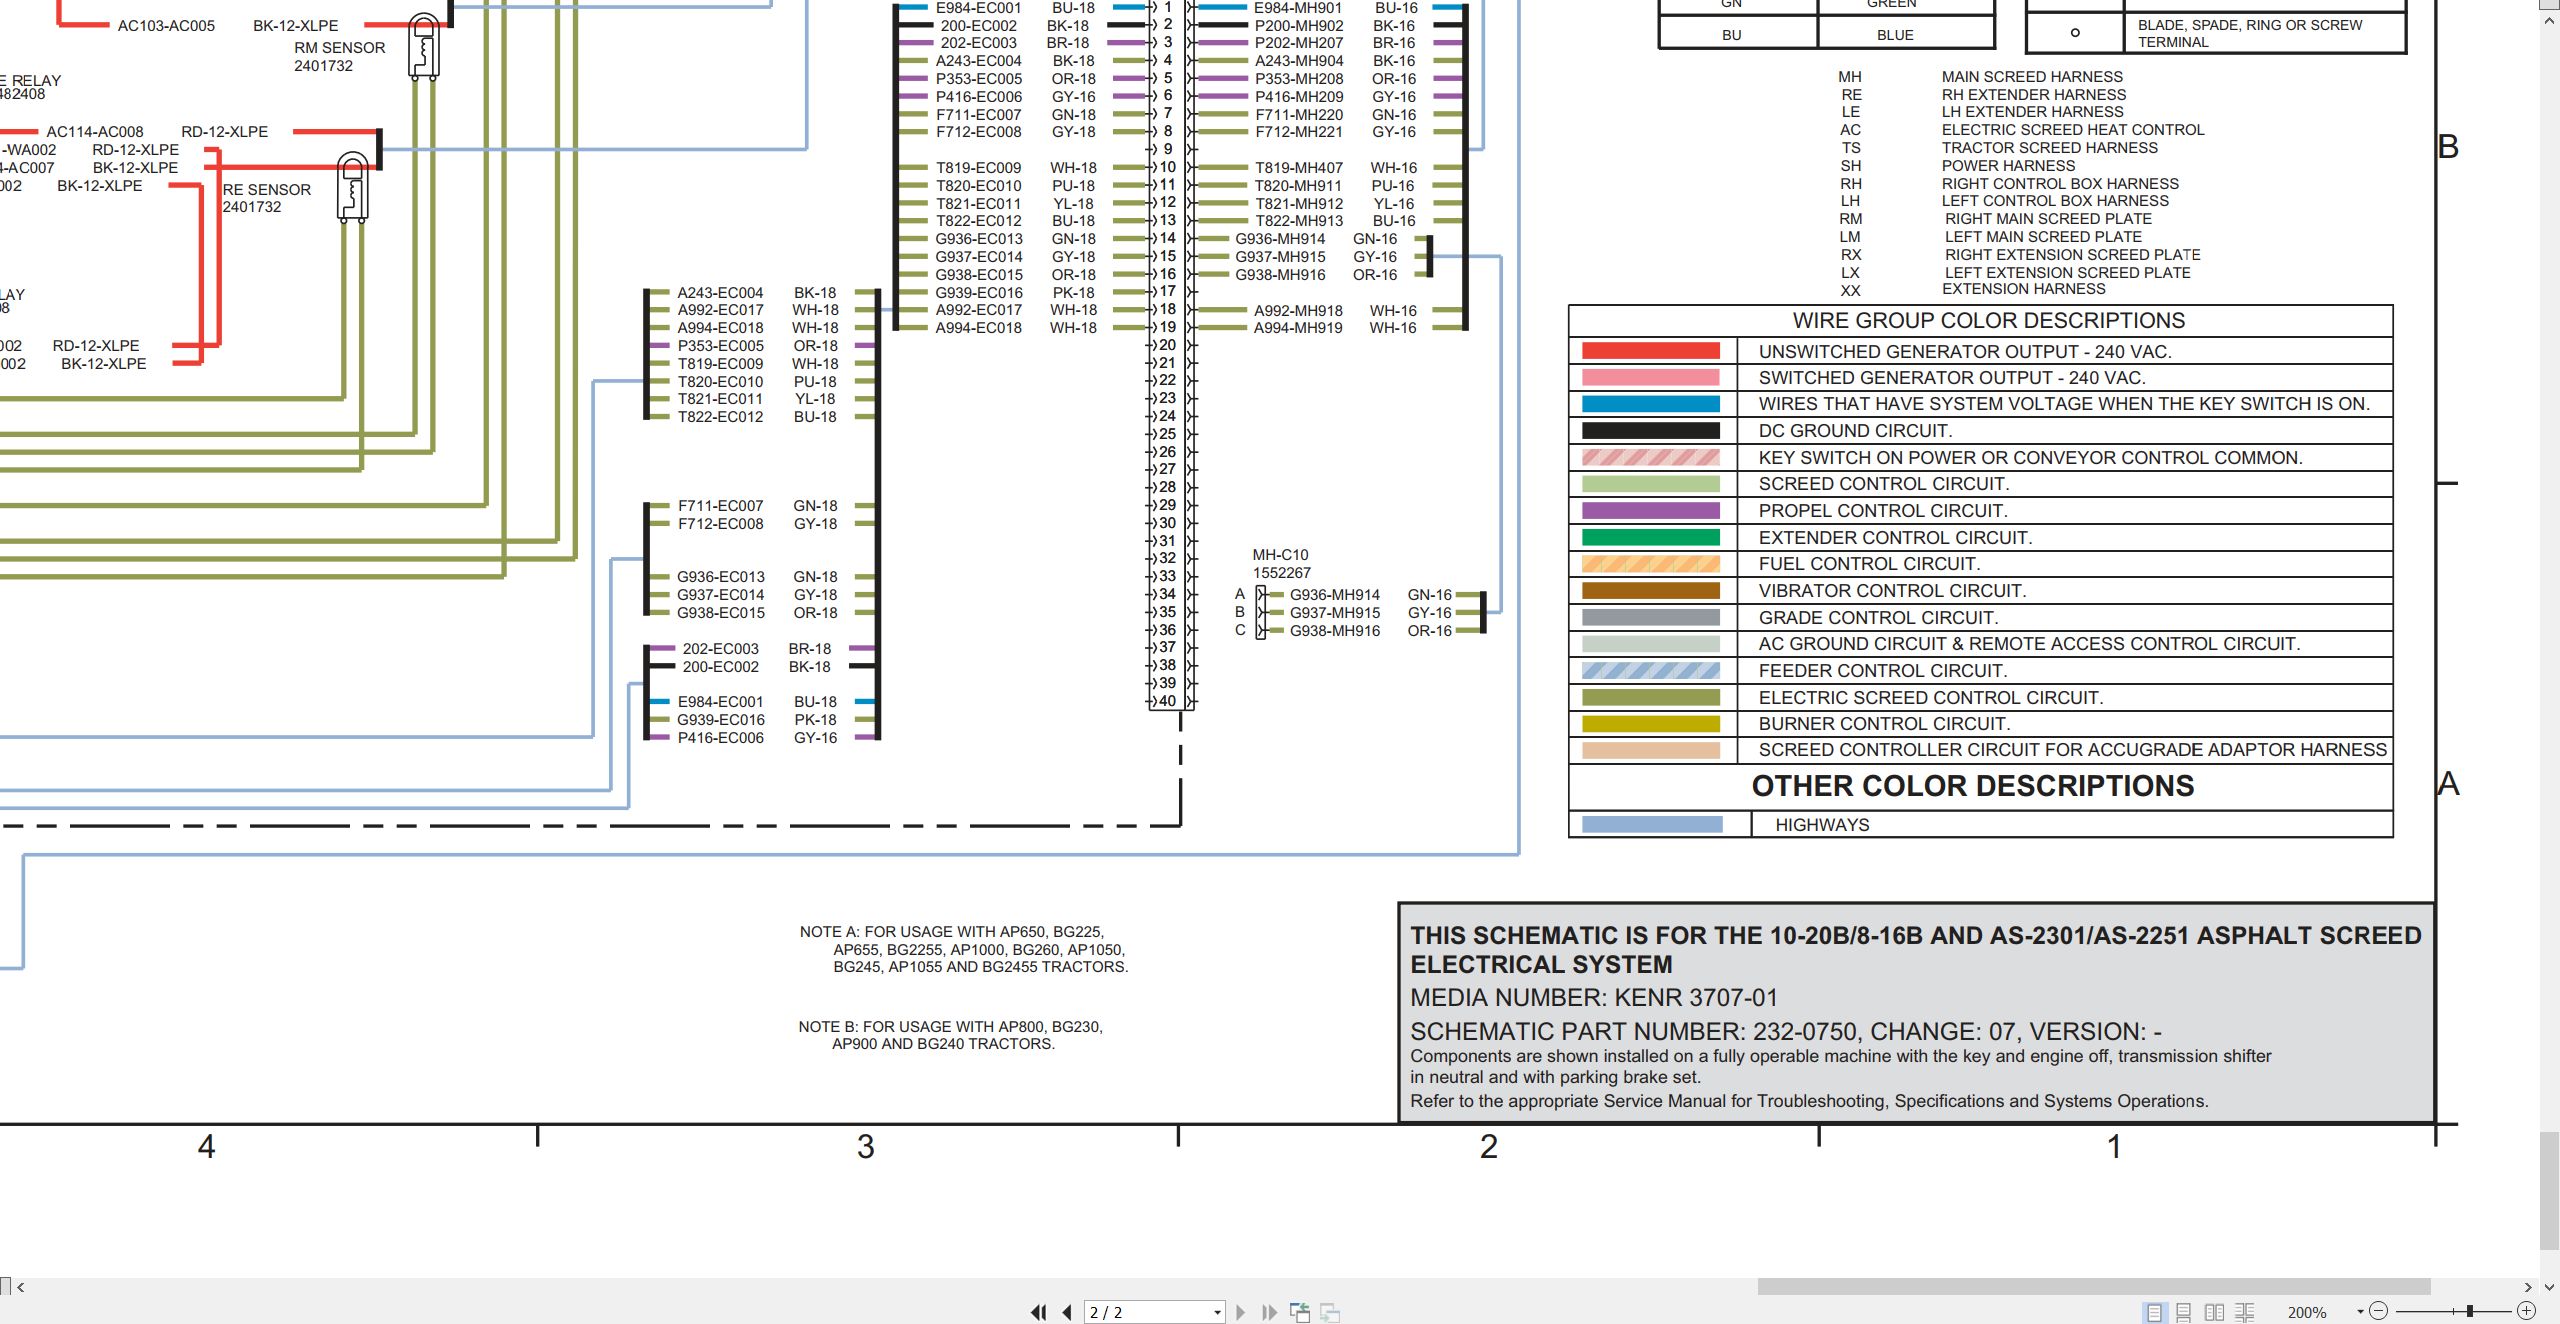Go to the previous page
2560x1324 pixels.
(1067, 1312)
